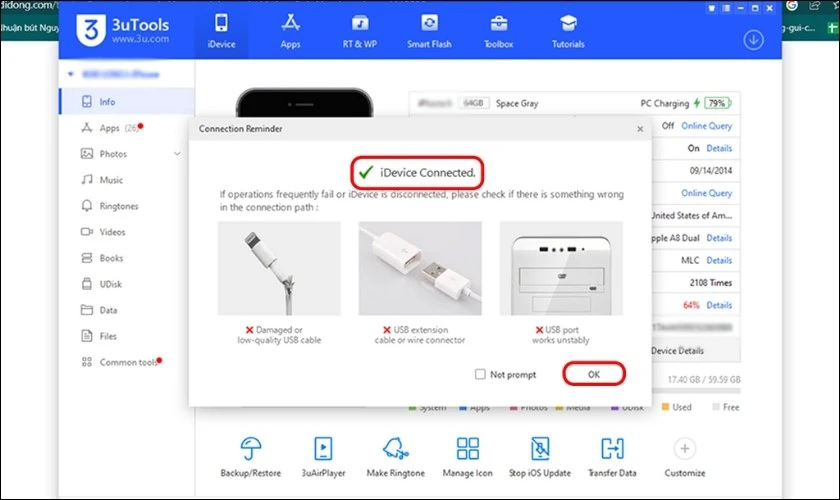Open the Tutorials tab
Viewport: 840px width, 500px height.
[x=568, y=31]
